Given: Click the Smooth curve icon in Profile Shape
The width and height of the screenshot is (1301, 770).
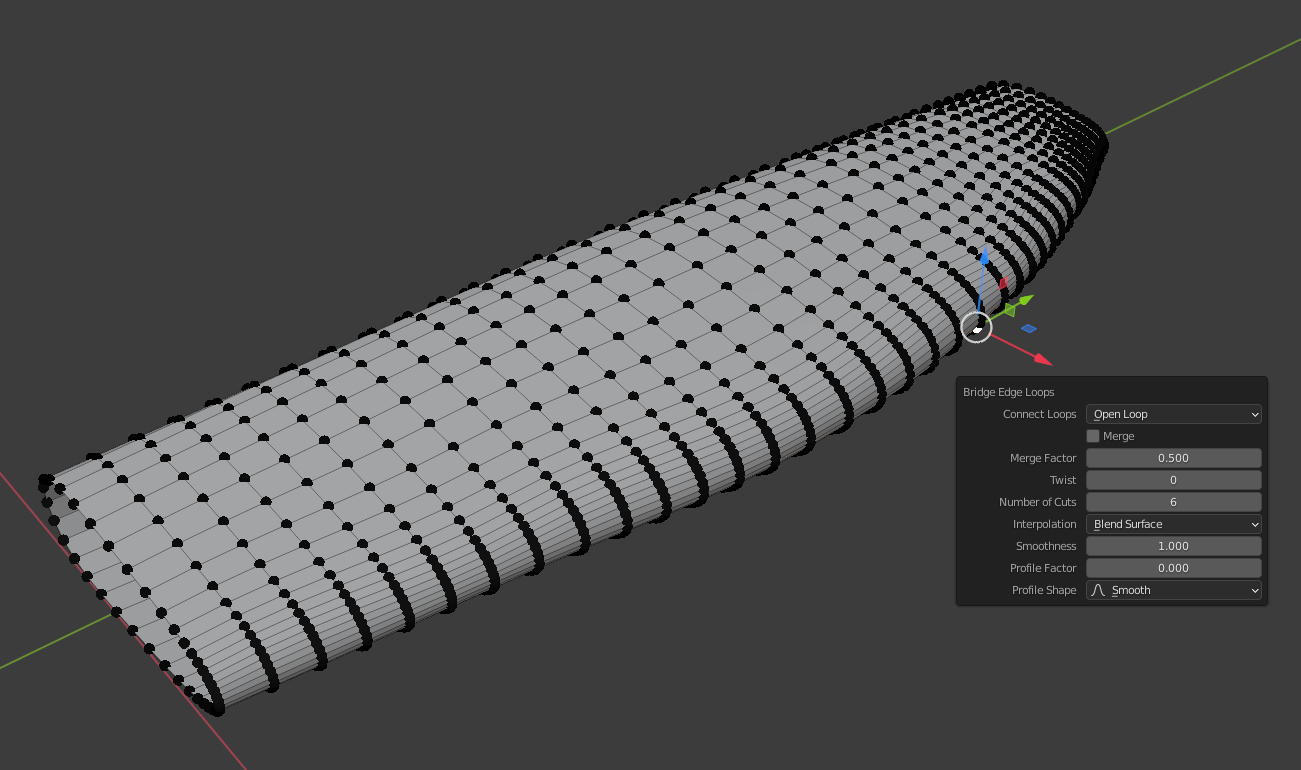Looking at the screenshot, I should pos(1098,590).
